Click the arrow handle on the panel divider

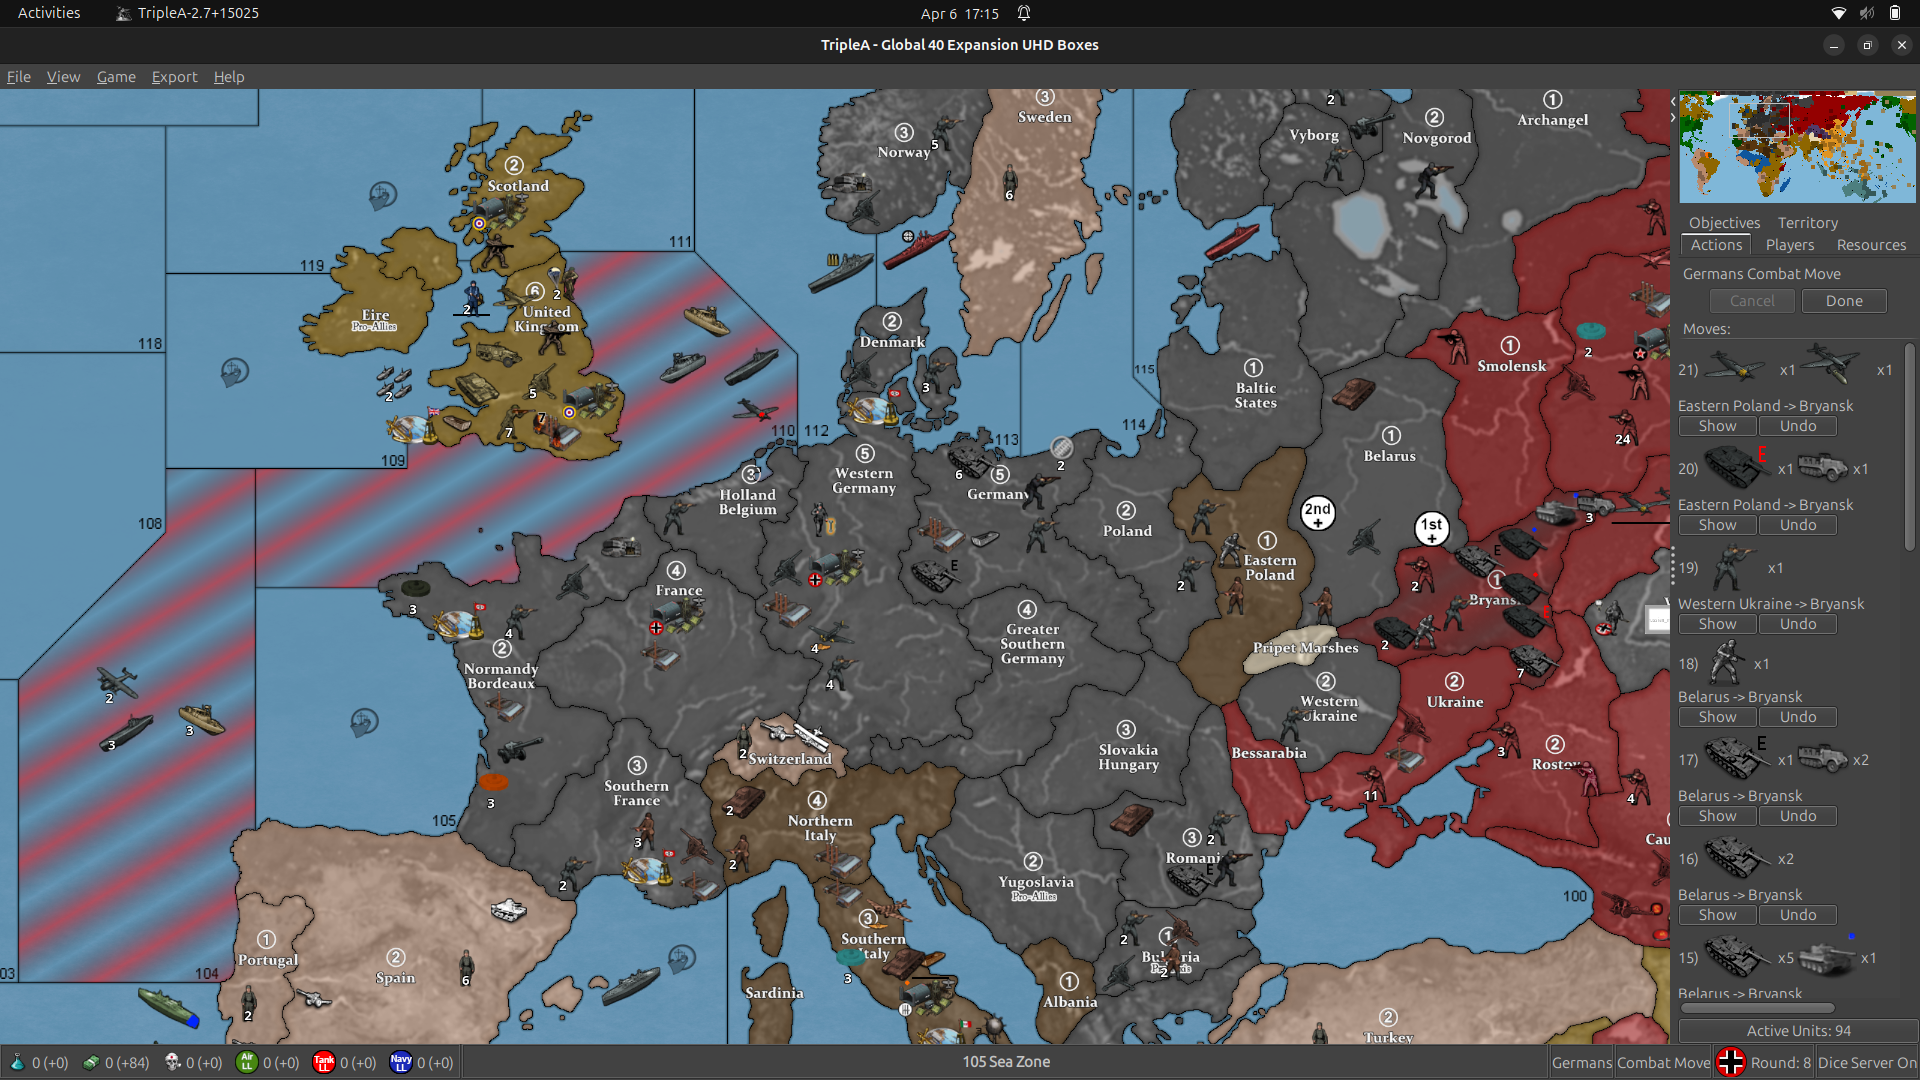[x=1673, y=565]
